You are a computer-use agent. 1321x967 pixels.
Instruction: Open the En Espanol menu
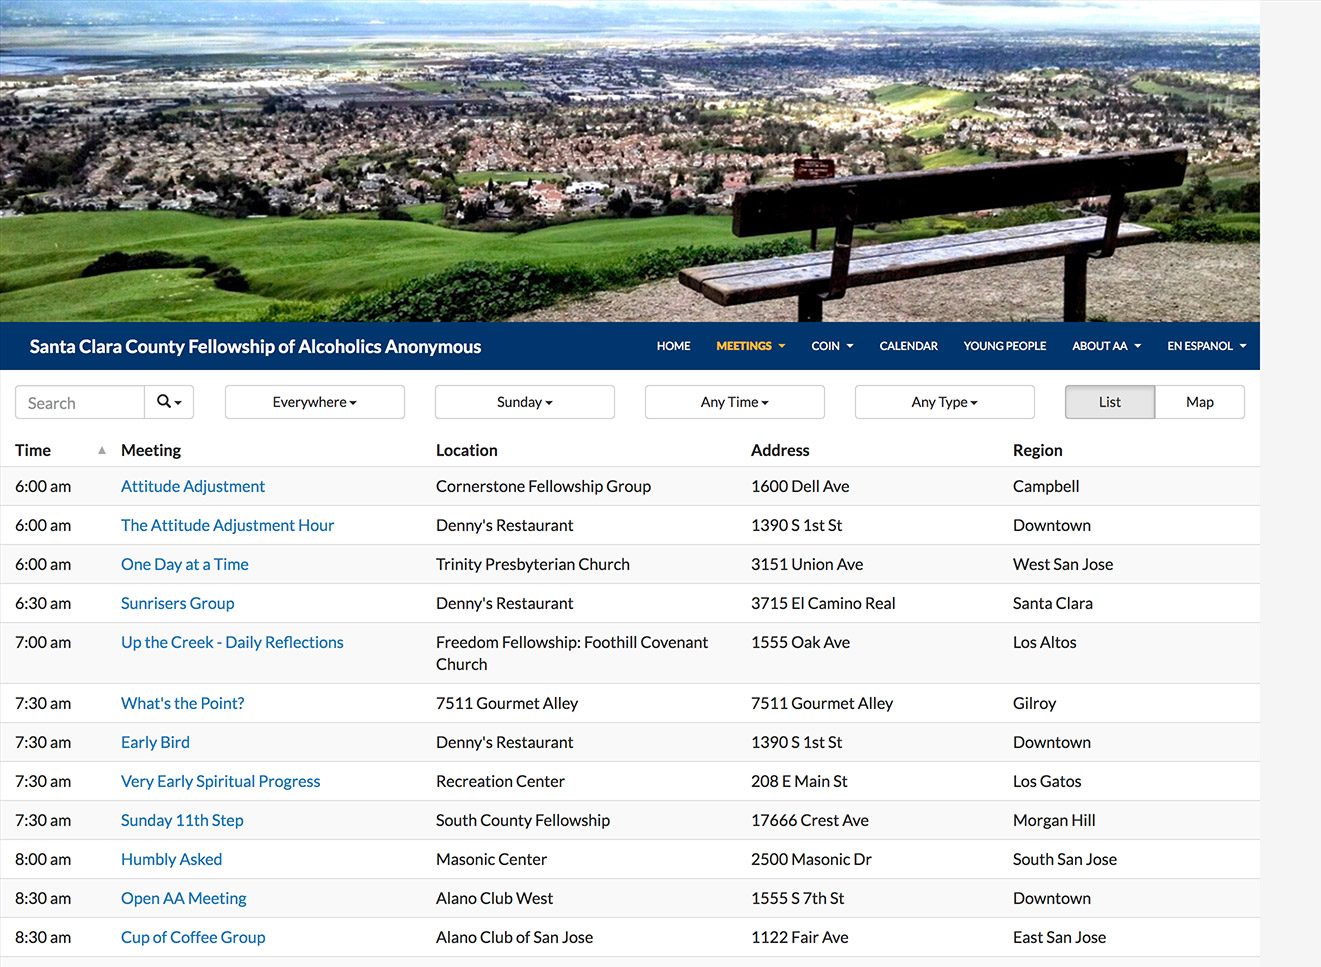[x=1207, y=346]
